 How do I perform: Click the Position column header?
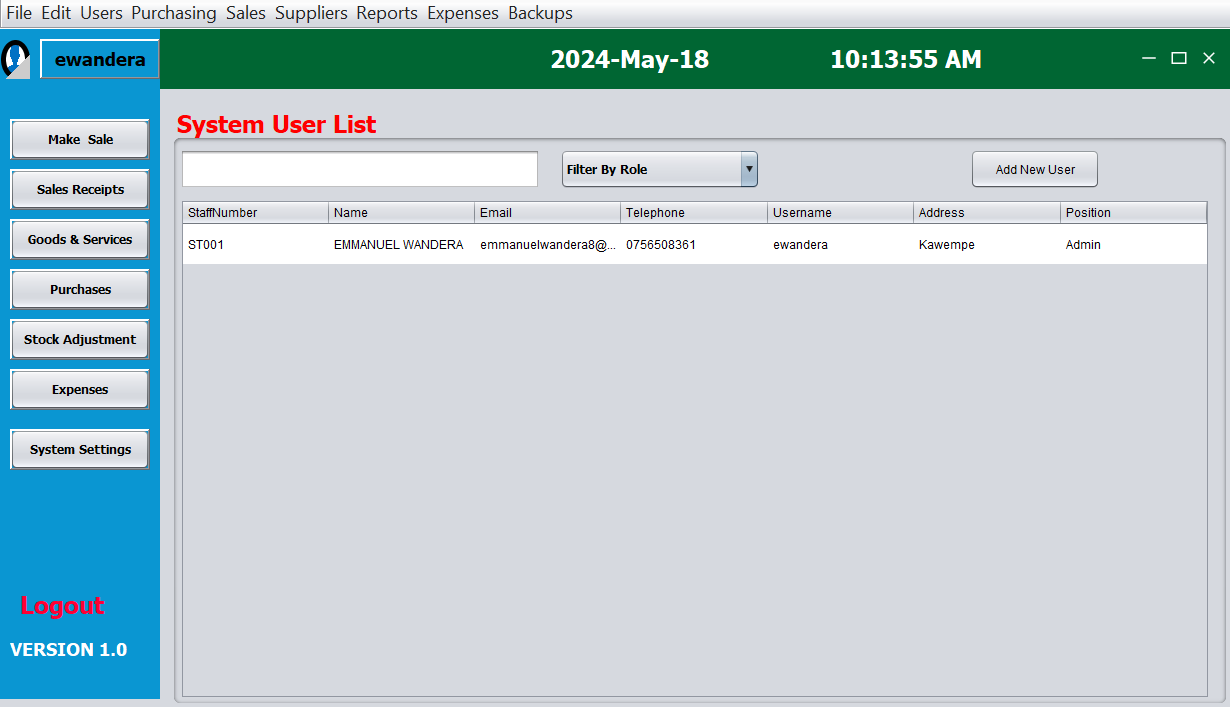point(1132,213)
